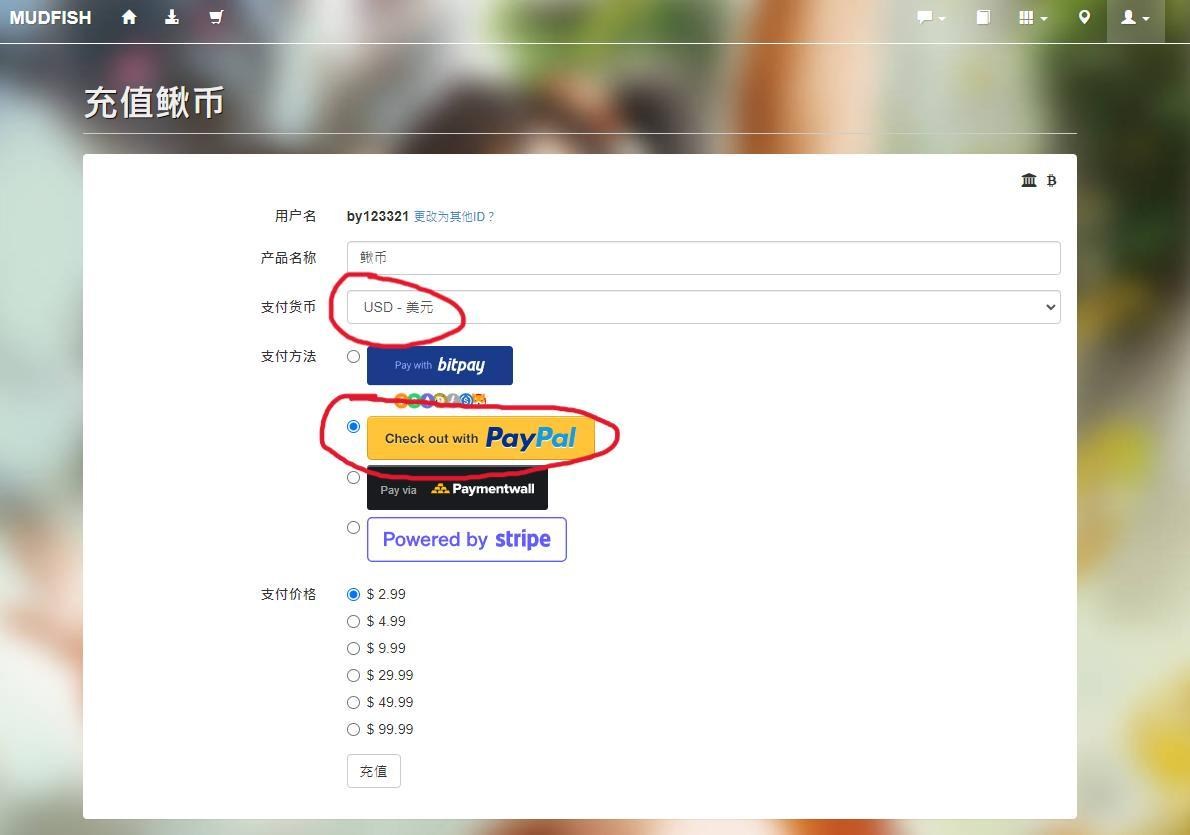Image resolution: width=1190 pixels, height=835 pixels.
Task: Open the chat bubble dropdown menu
Action: (931, 17)
